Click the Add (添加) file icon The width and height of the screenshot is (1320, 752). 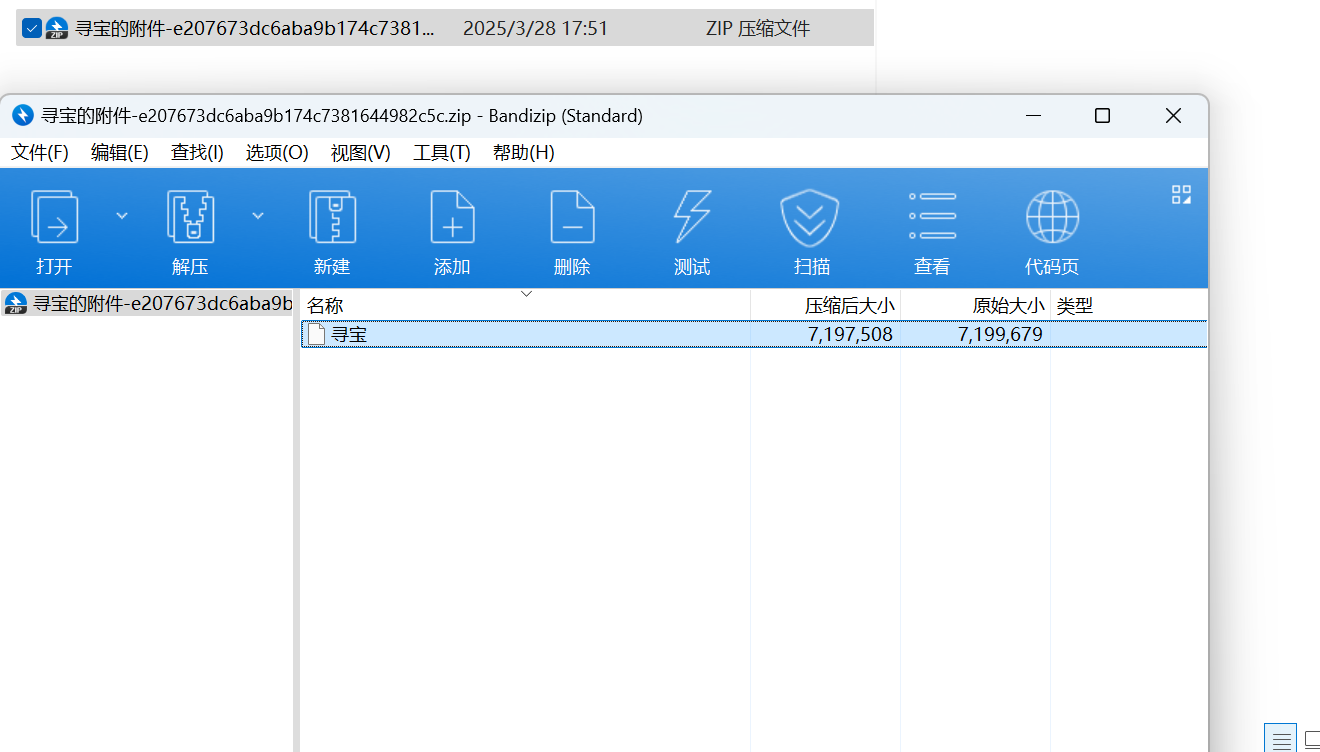coord(452,217)
